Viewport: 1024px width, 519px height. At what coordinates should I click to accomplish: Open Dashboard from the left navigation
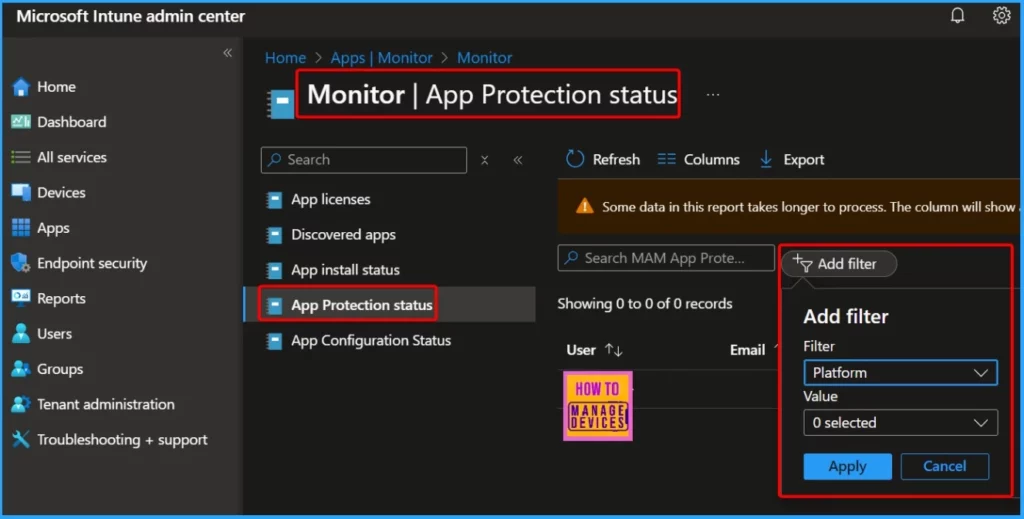click(x=71, y=122)
